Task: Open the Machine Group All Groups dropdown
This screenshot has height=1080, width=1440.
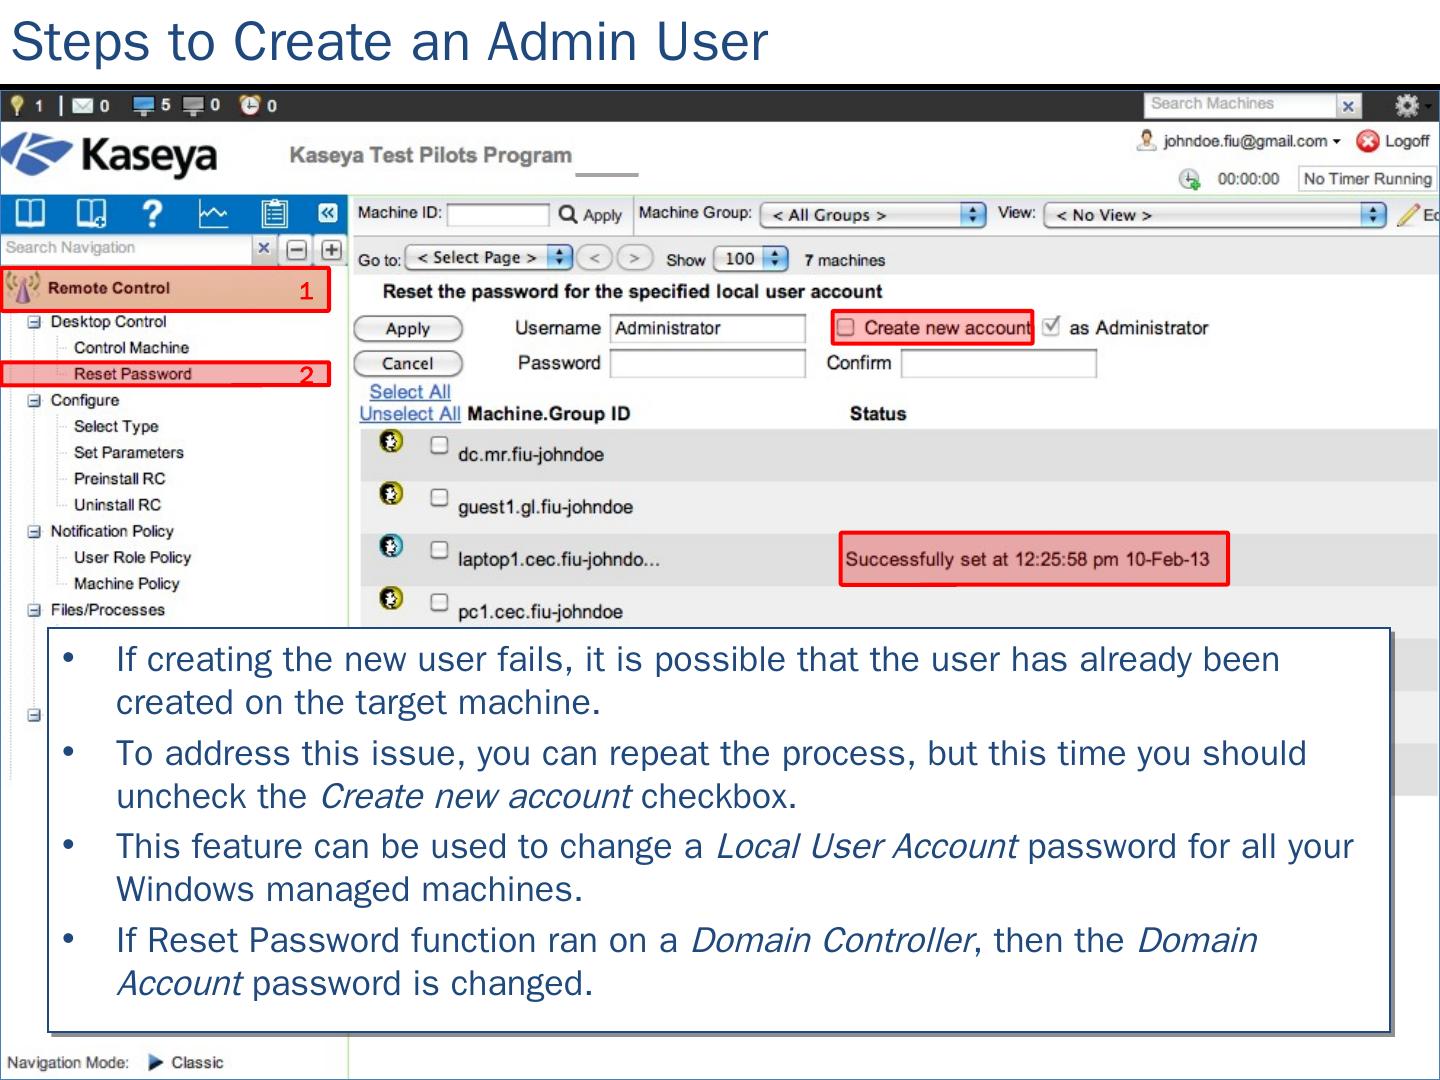Action: [872, 215]
